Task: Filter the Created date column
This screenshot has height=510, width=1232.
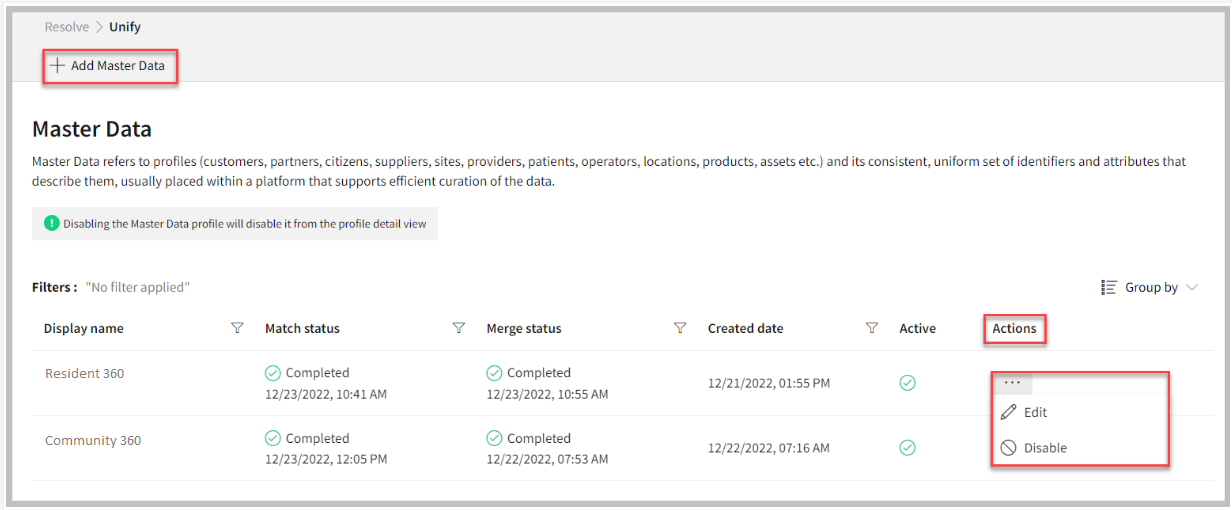Action: (871, 328)
